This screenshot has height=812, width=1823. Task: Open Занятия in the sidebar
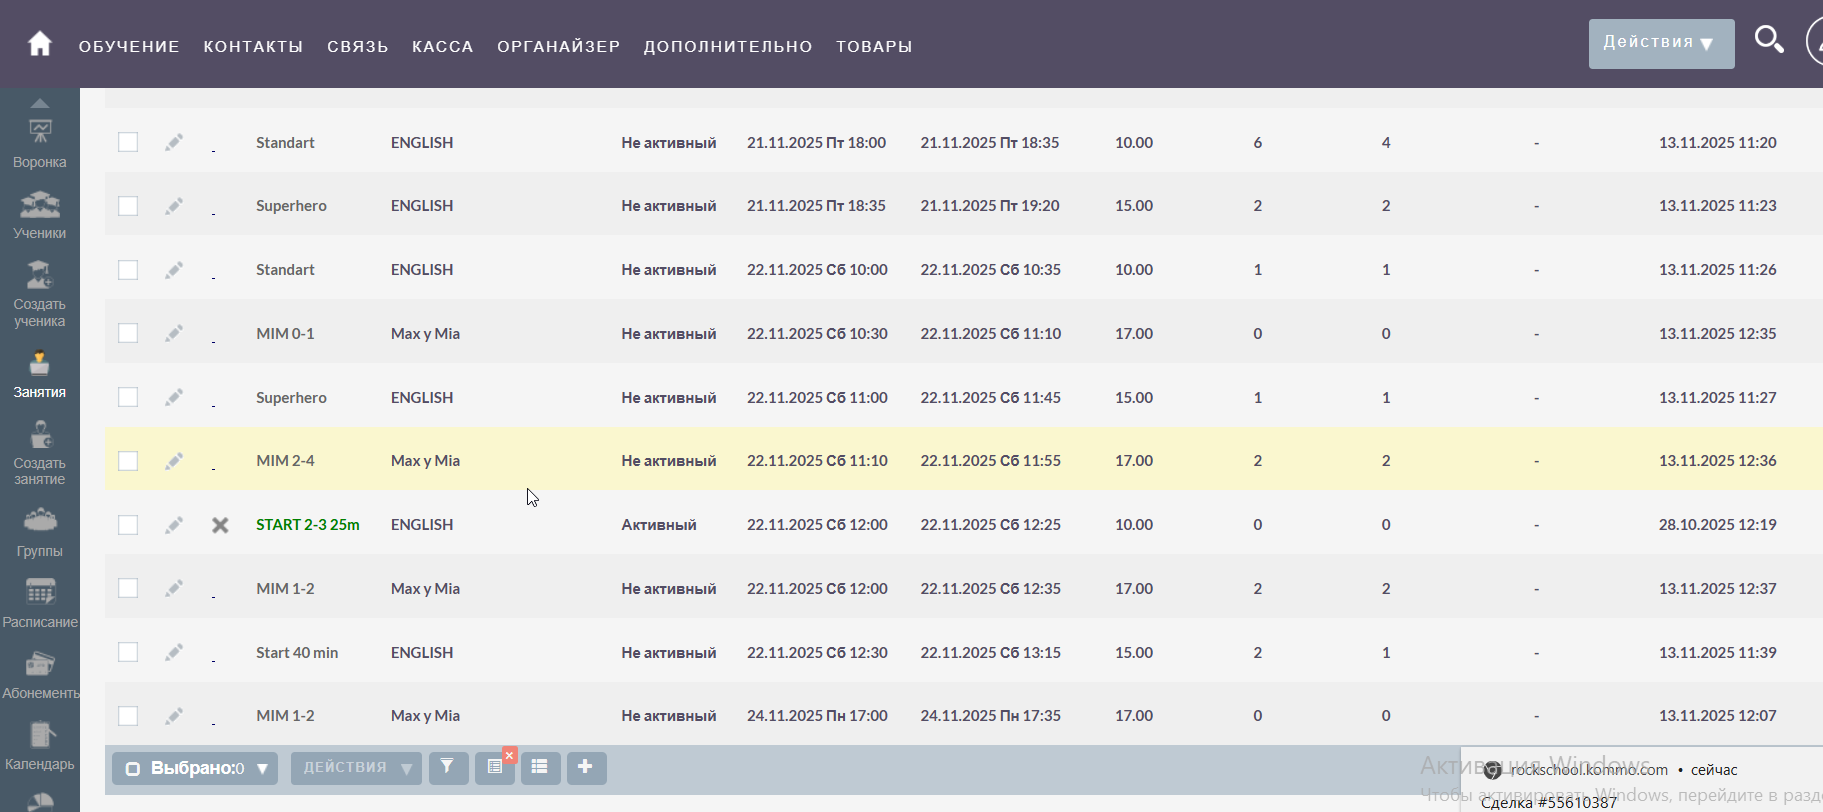click(40, 374)
